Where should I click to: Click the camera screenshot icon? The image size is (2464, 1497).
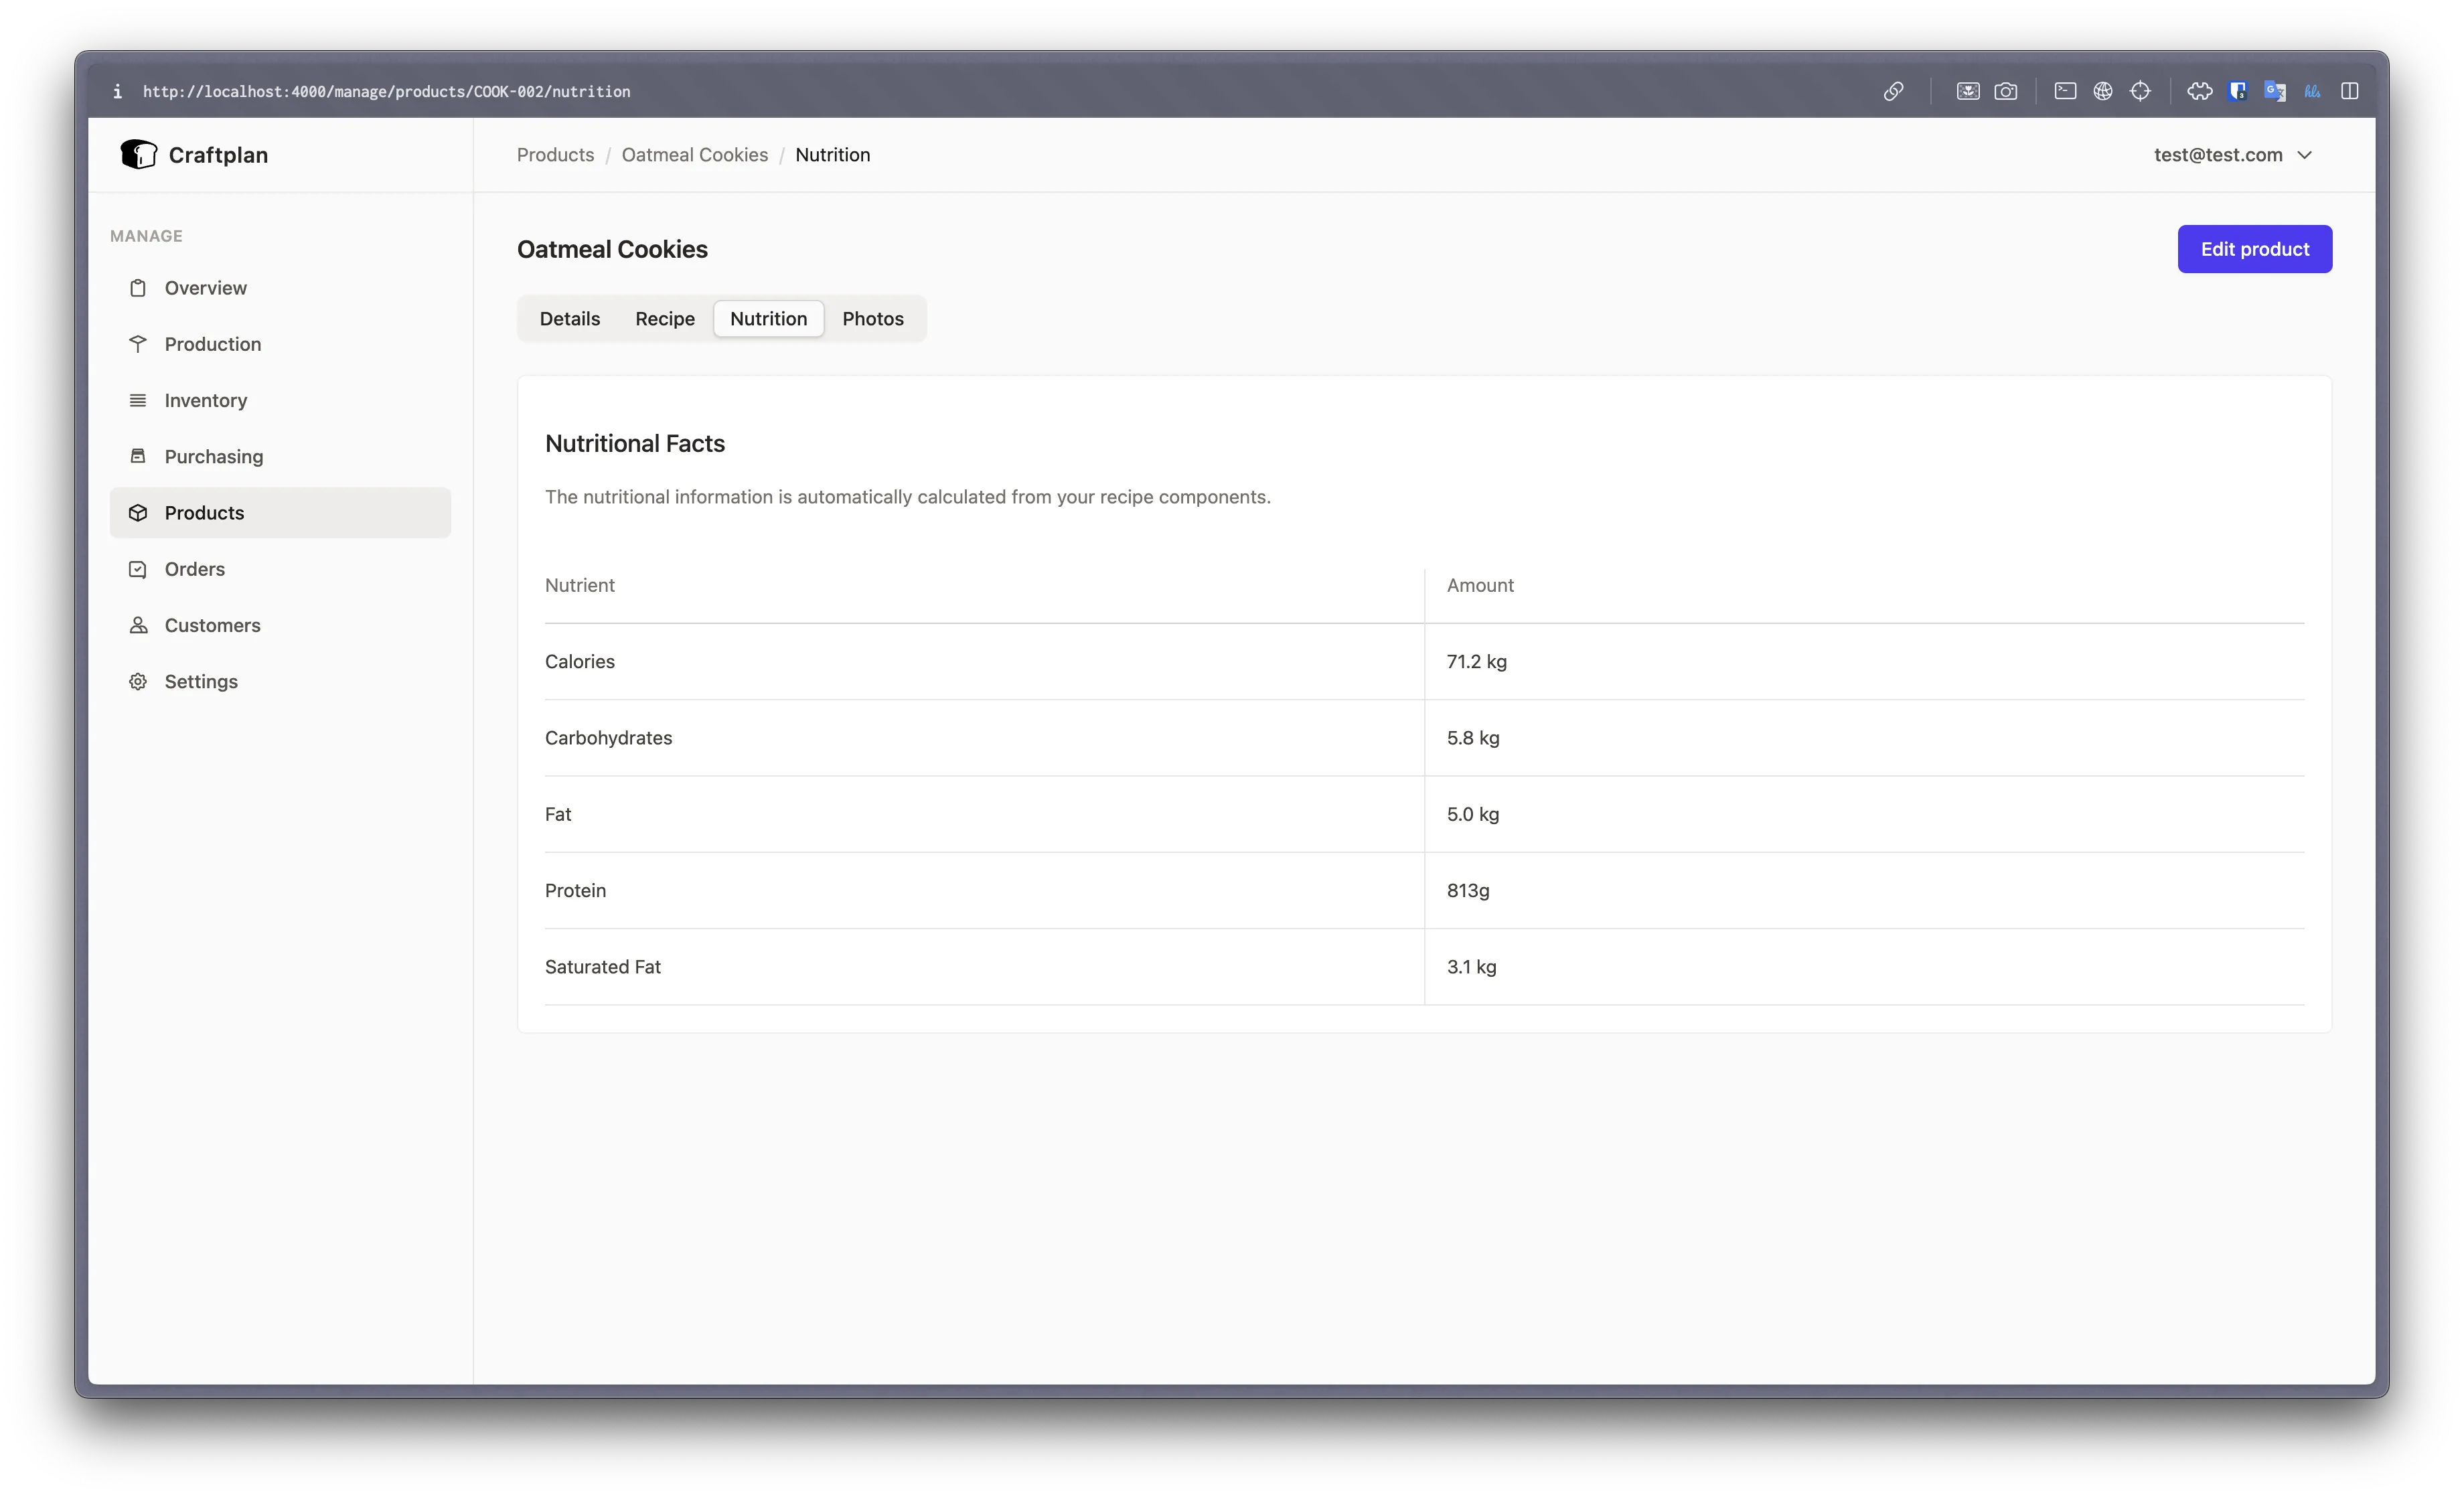click(x=2005, y=91)
